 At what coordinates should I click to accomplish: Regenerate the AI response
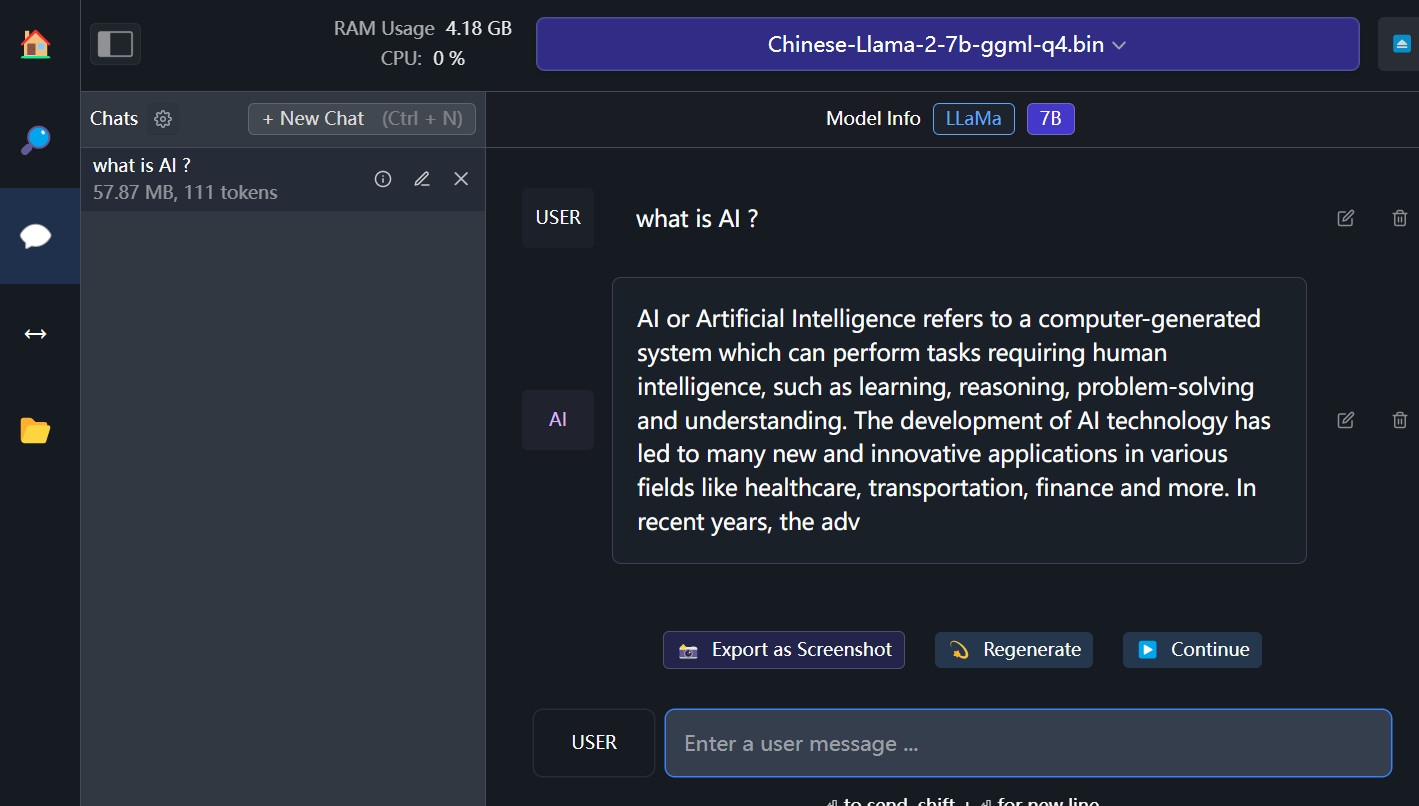[1013, 650]
